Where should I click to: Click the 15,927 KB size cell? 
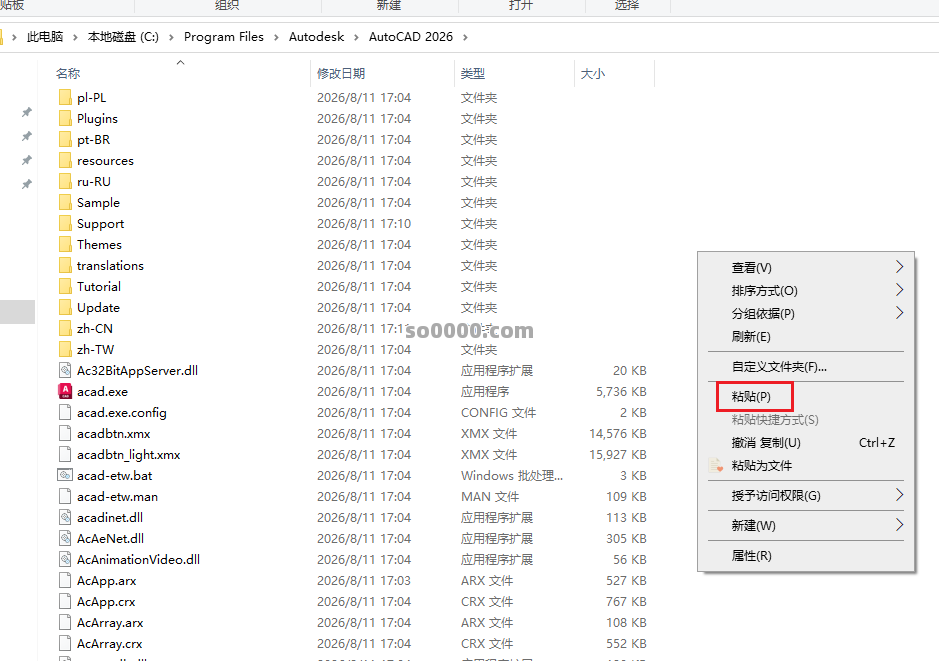tap(618, 454)
